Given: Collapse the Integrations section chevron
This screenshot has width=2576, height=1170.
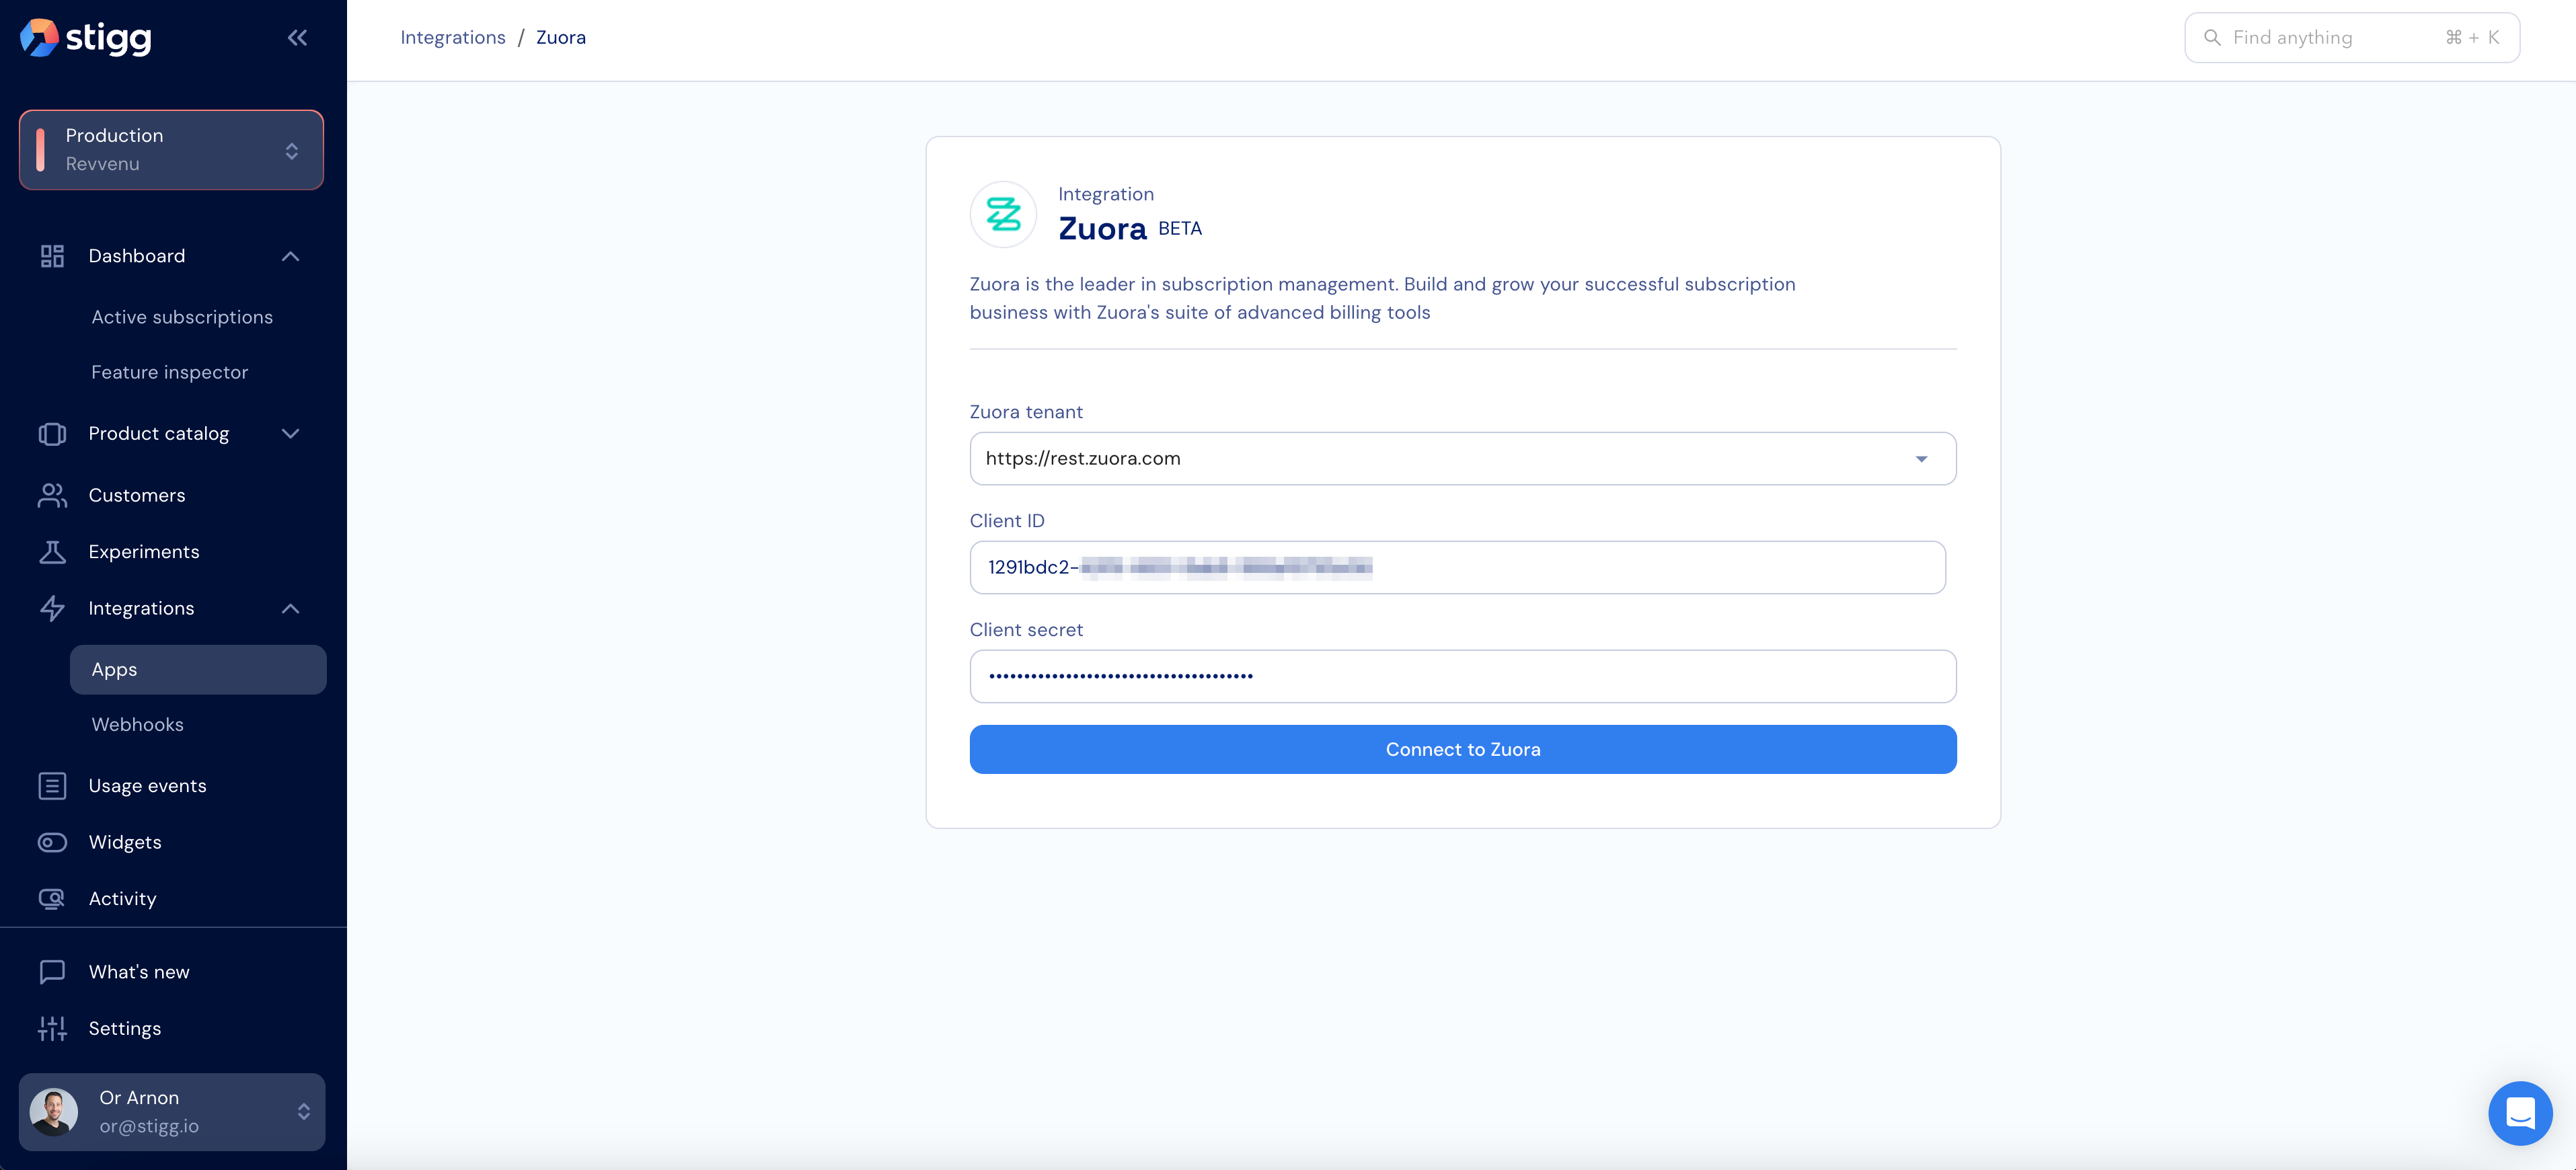Looking at the screenshot, I should (291, 609).
